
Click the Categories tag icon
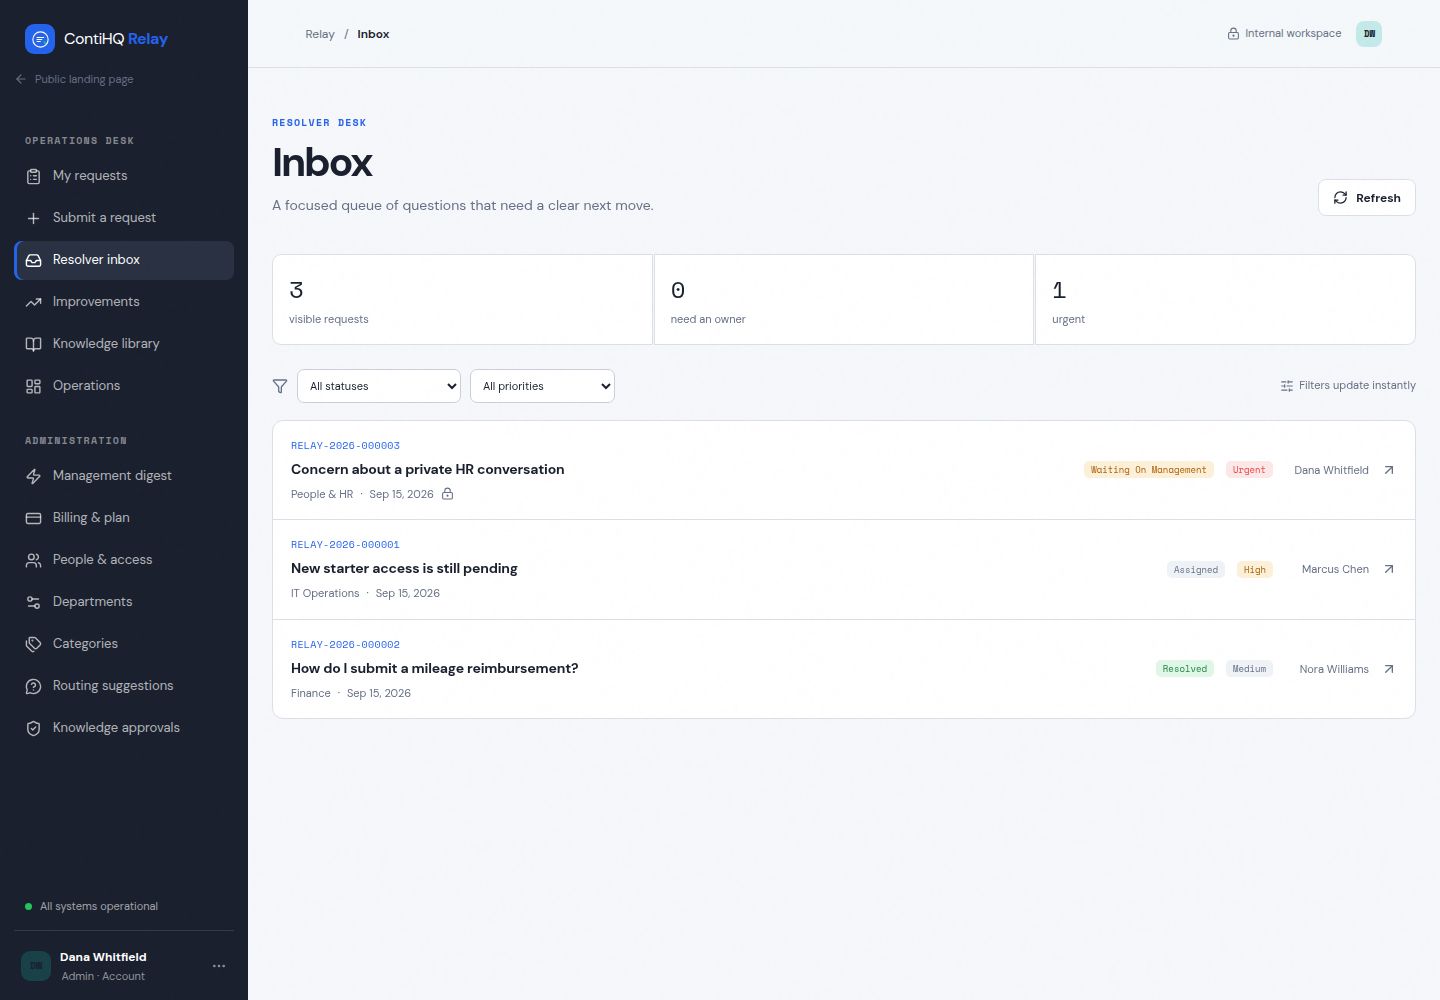tap(33, 644)
